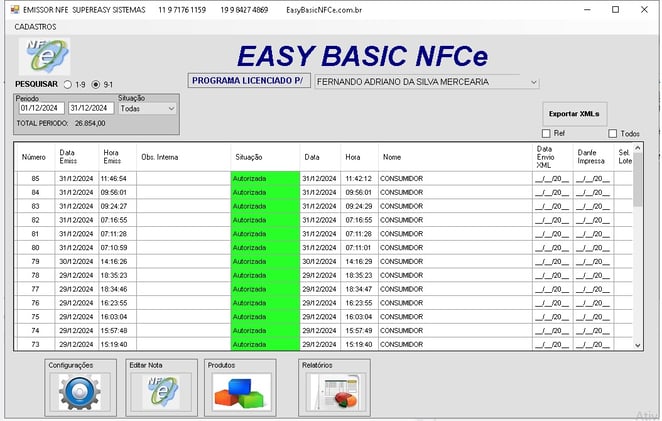Select note number 85 in the table

click(x=35, y=179)
